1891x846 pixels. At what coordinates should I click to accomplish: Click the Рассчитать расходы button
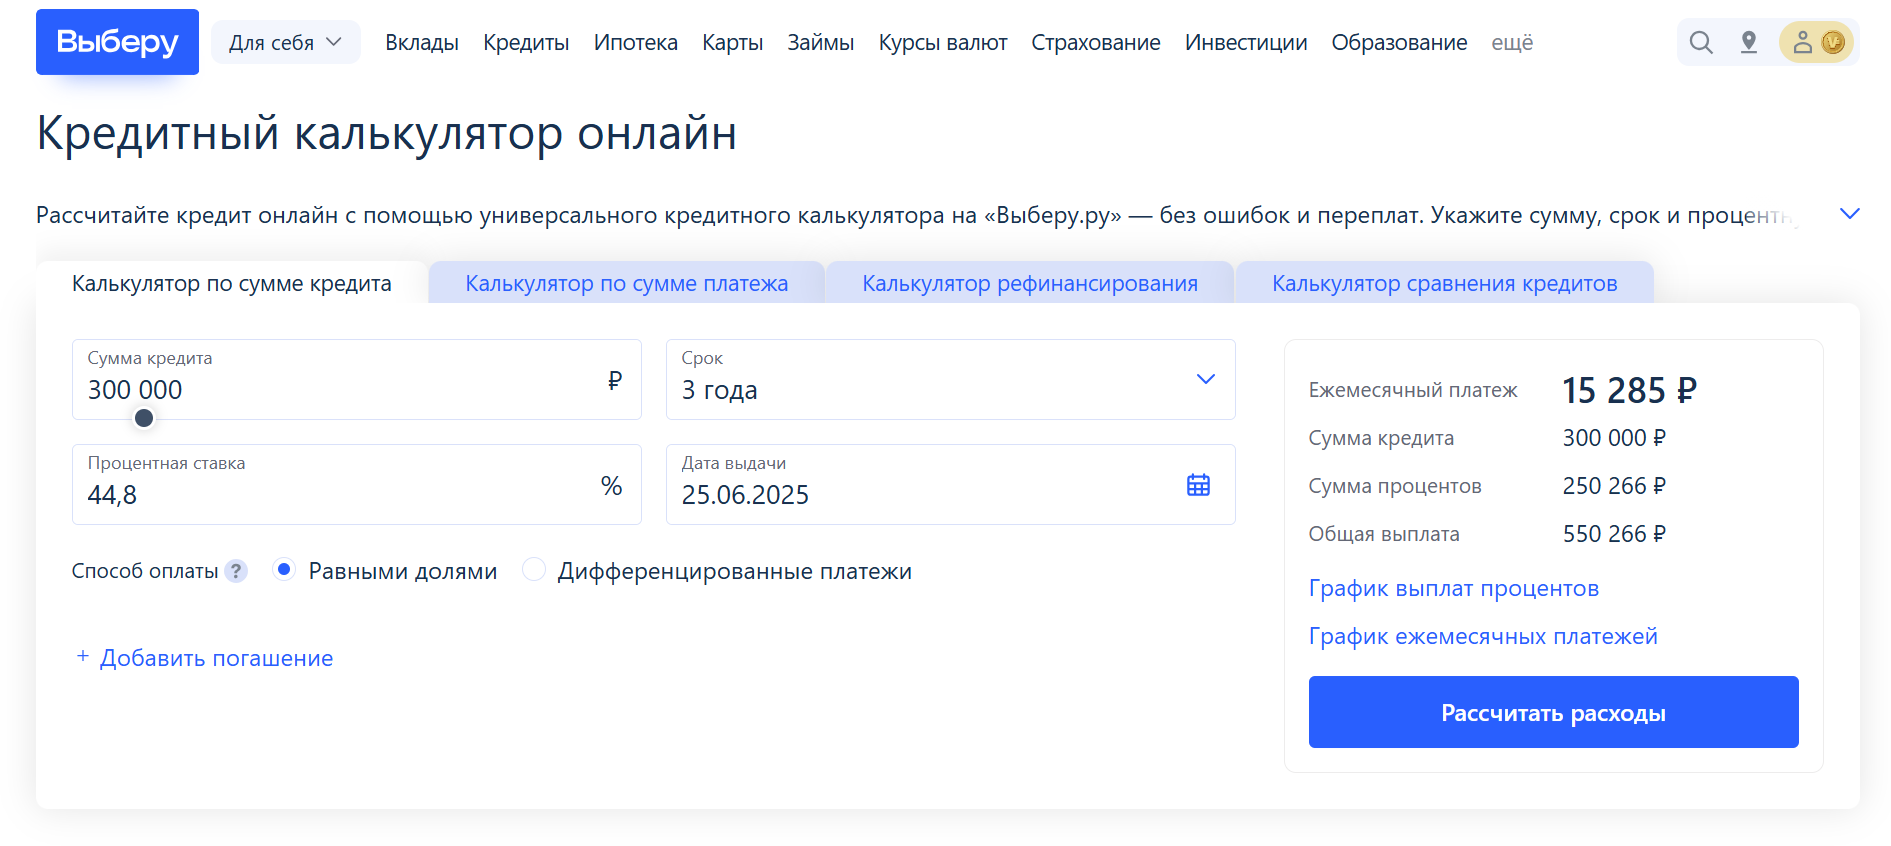click(x=1552, y=713)
